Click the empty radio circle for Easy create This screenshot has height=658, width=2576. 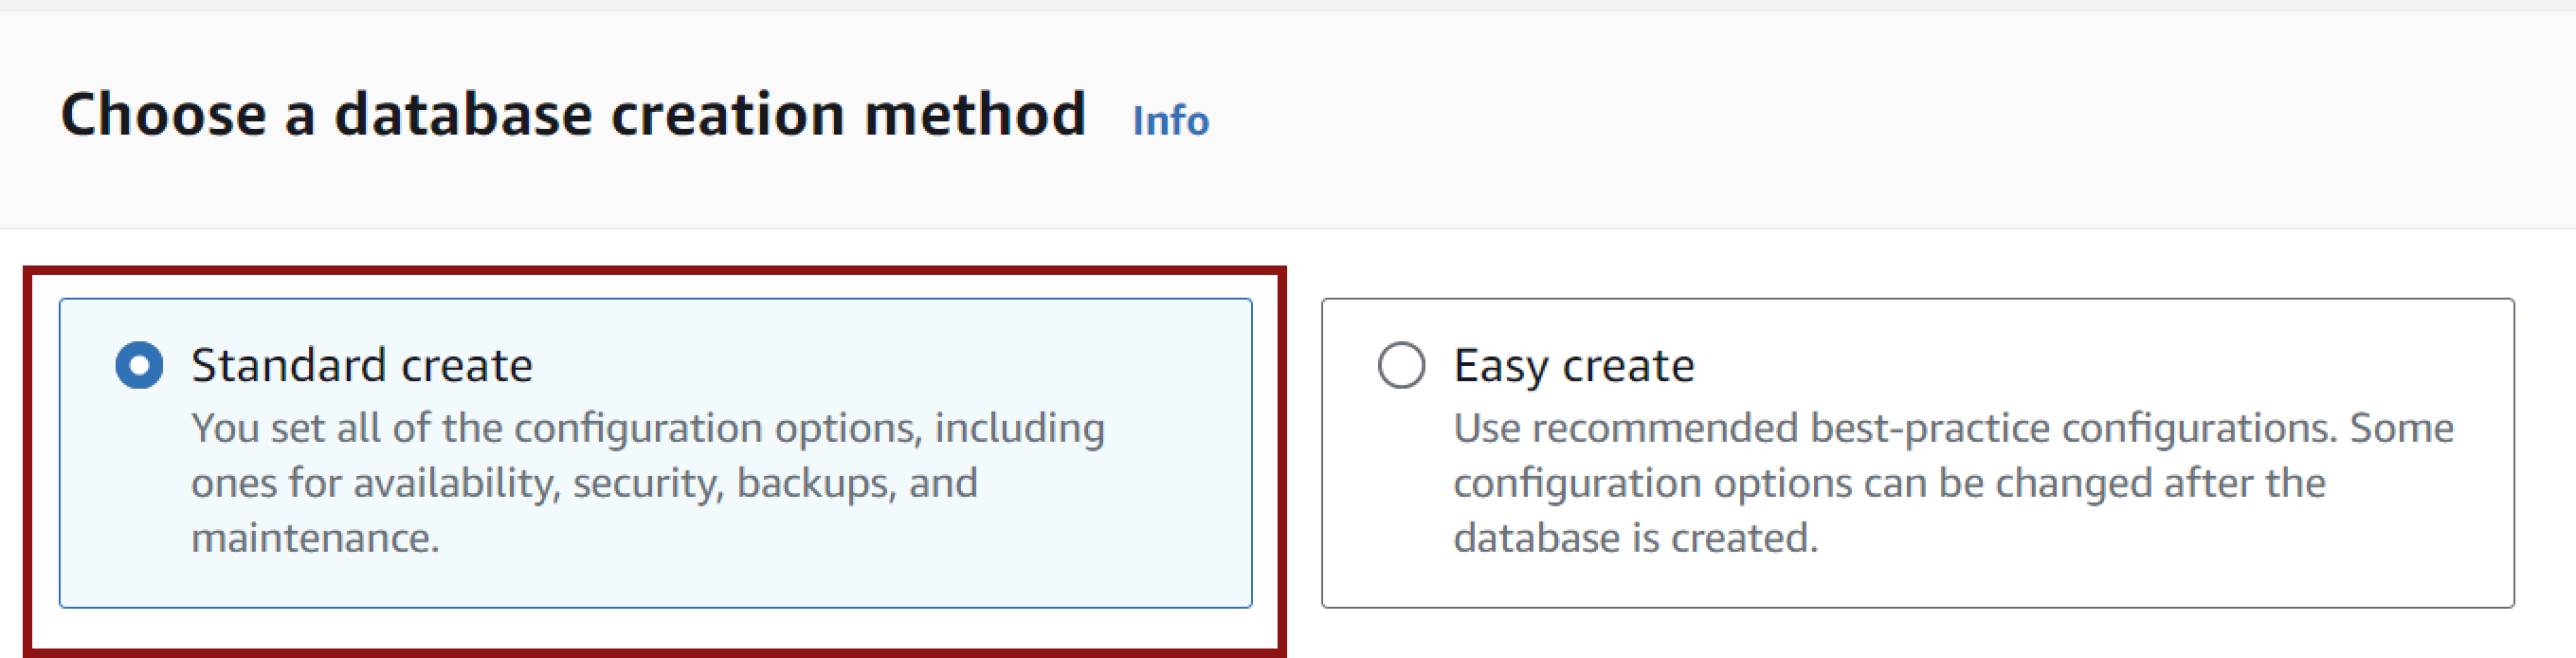1401,365
